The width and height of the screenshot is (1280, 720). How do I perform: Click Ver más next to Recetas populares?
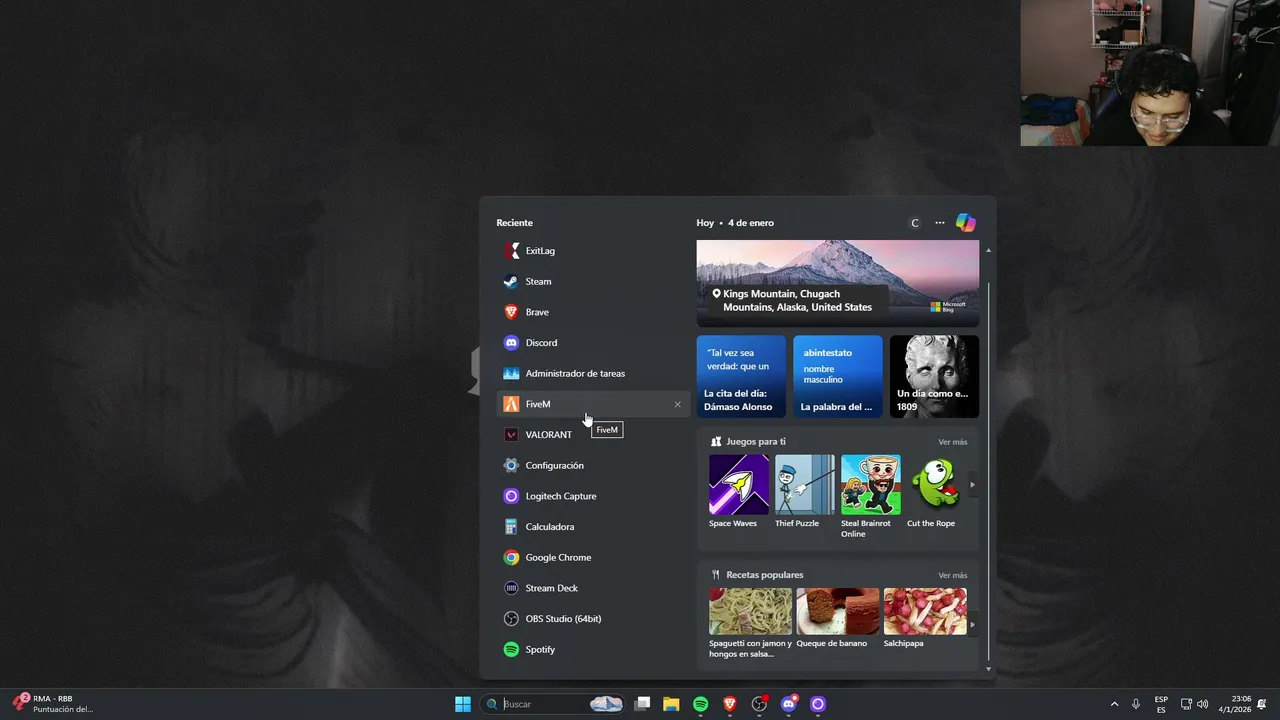click(x=952, y=575)
